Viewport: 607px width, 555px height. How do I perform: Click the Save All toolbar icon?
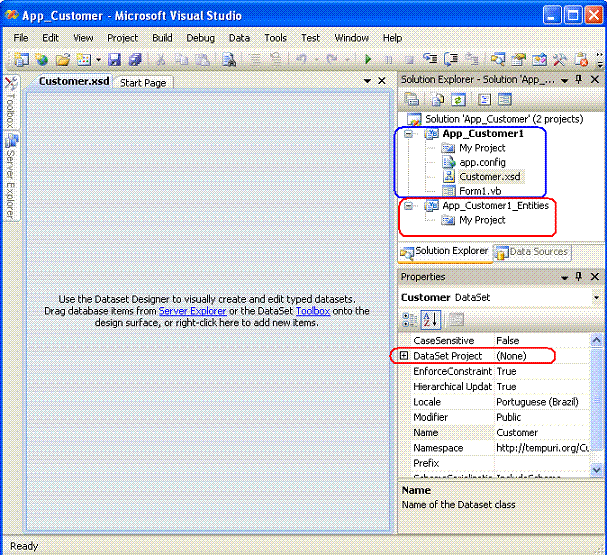135,60
